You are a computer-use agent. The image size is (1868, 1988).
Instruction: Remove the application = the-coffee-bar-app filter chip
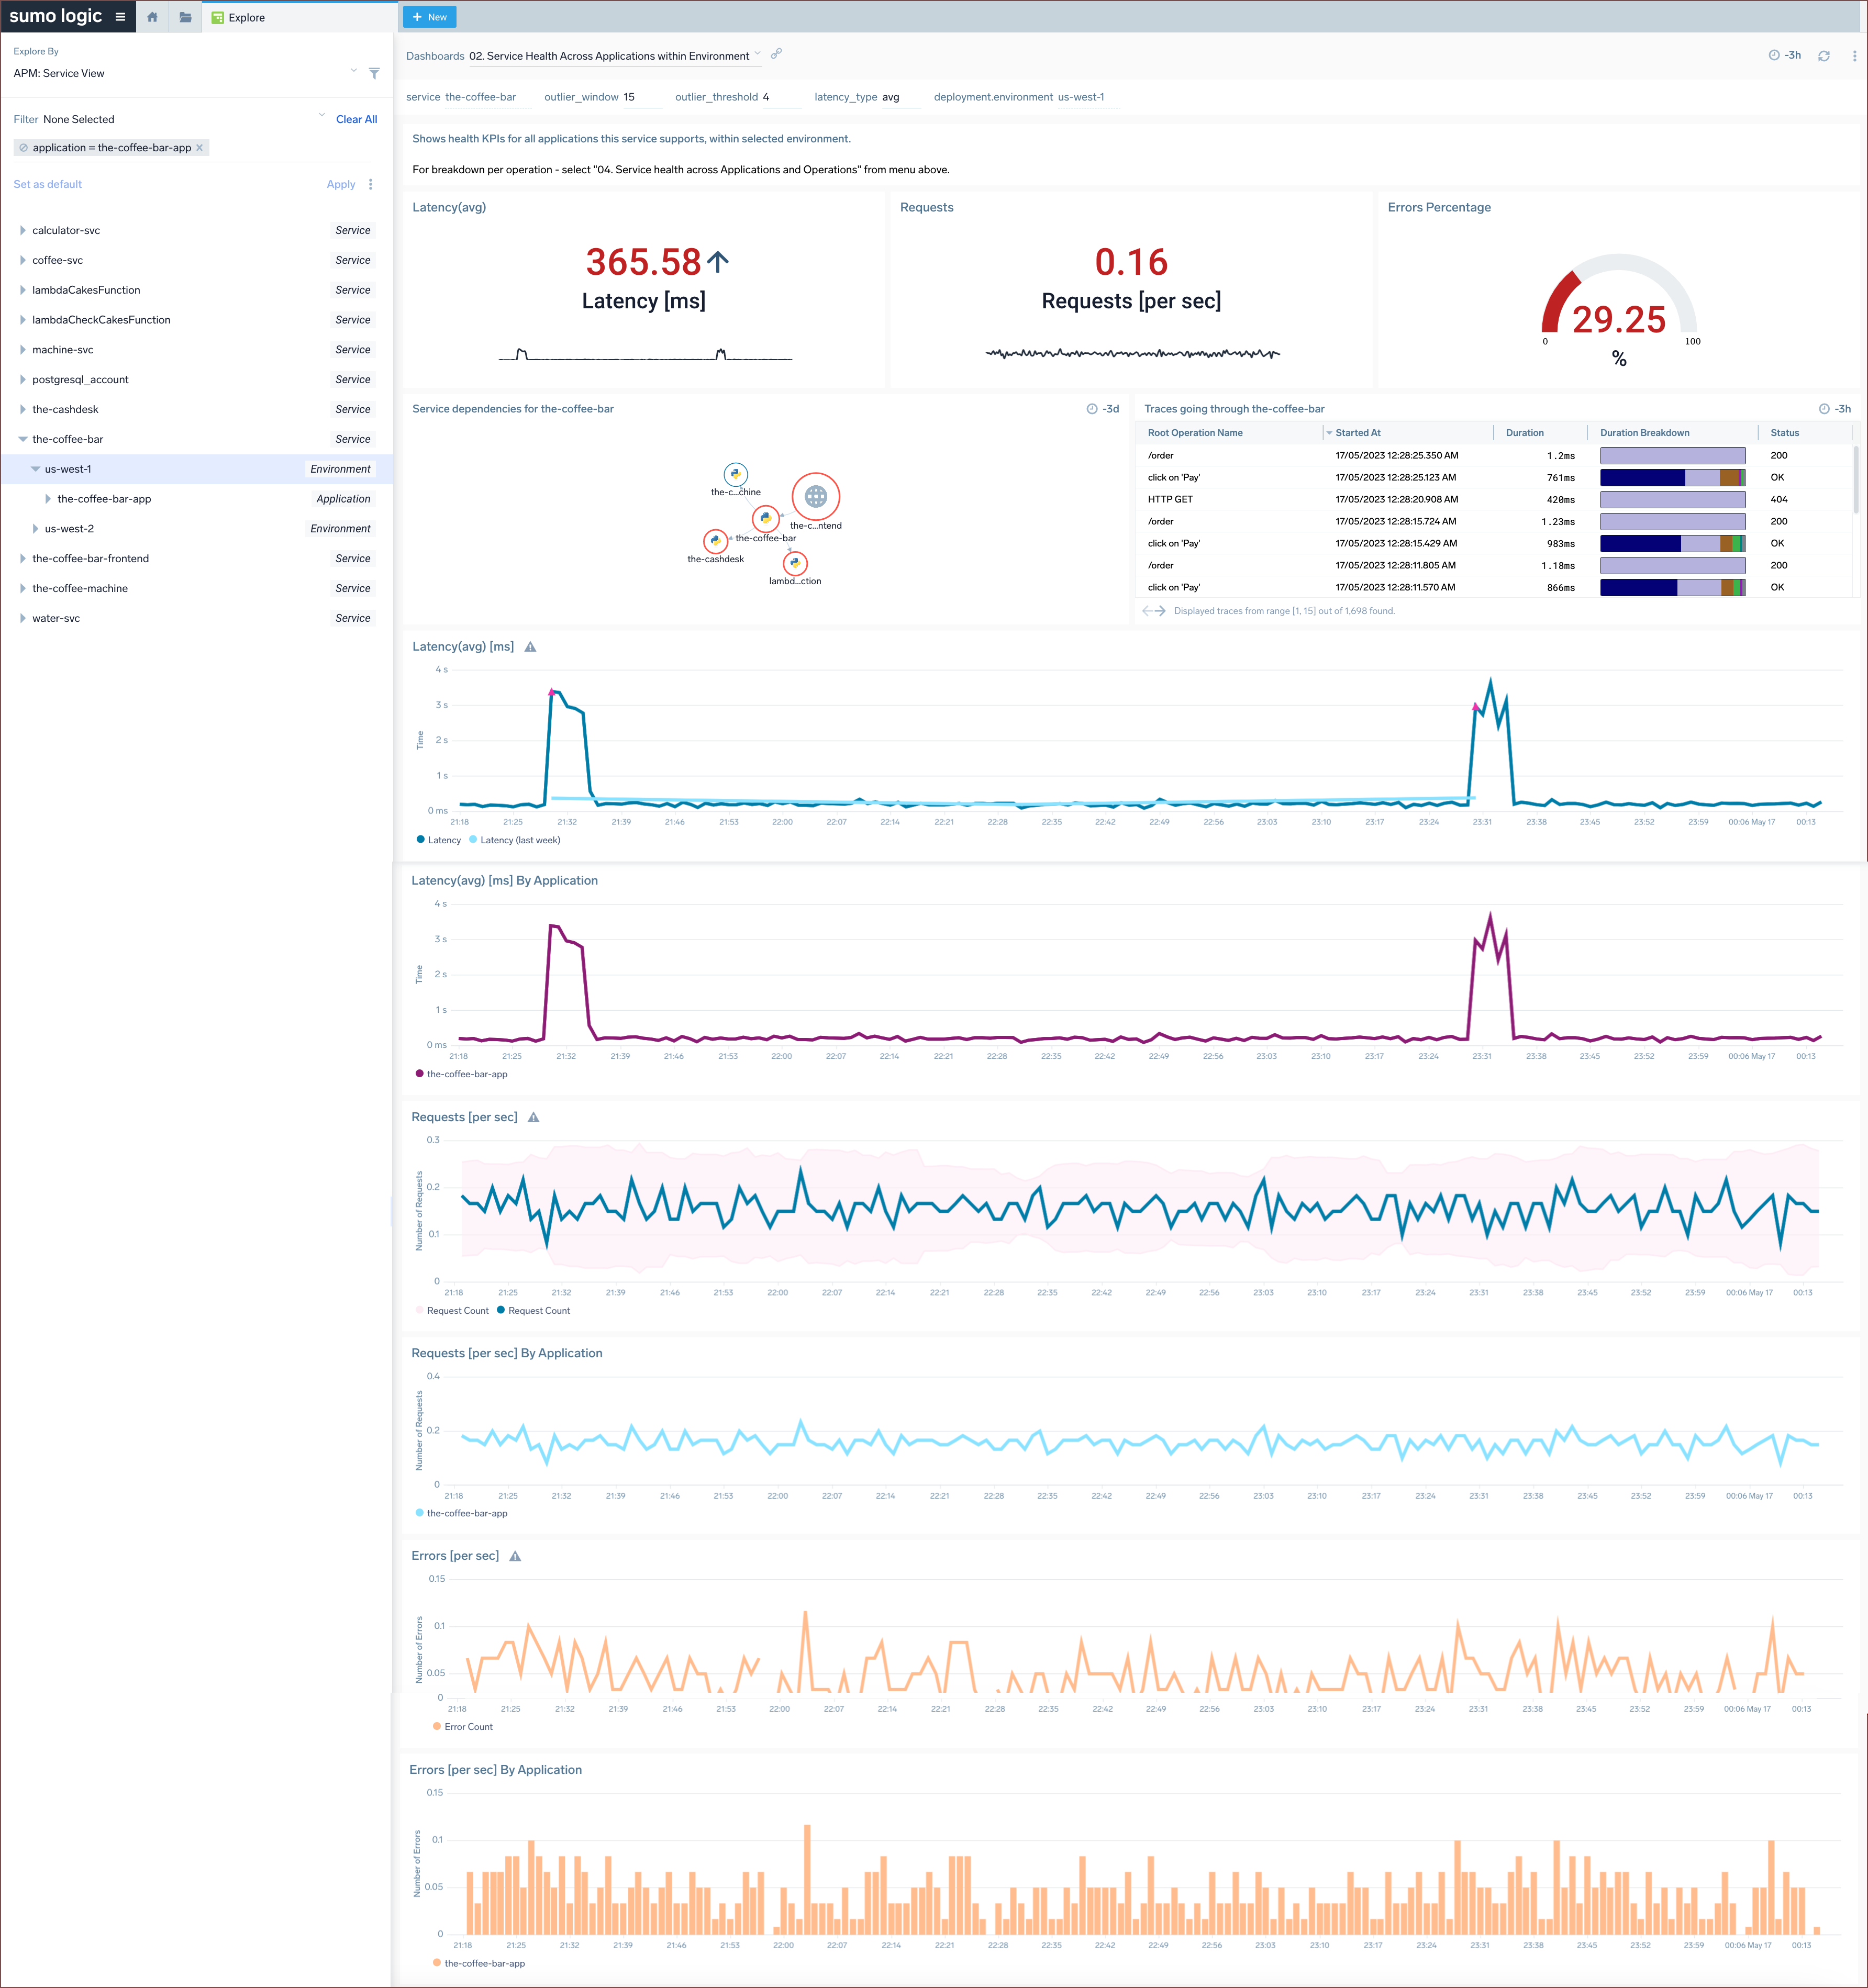click(x=199, y=148)
